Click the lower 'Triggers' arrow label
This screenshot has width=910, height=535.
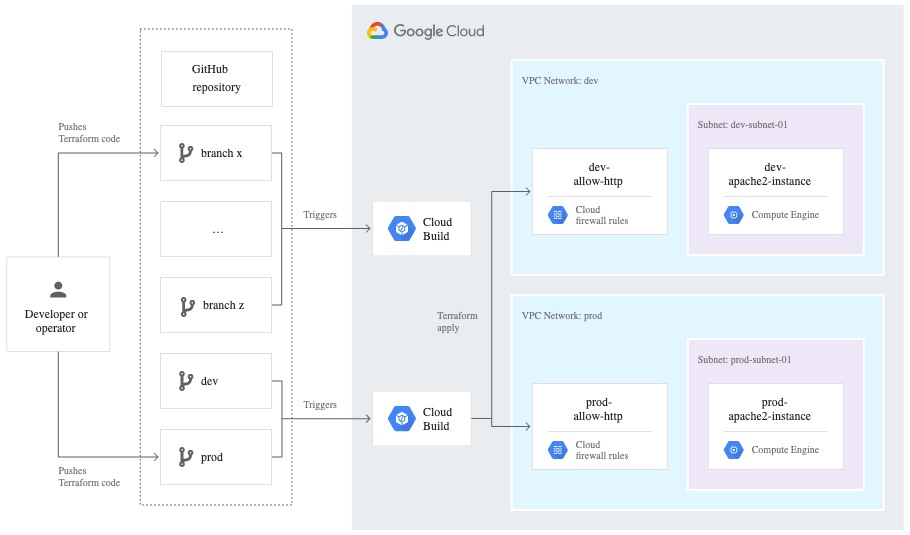tap(320, 404)
